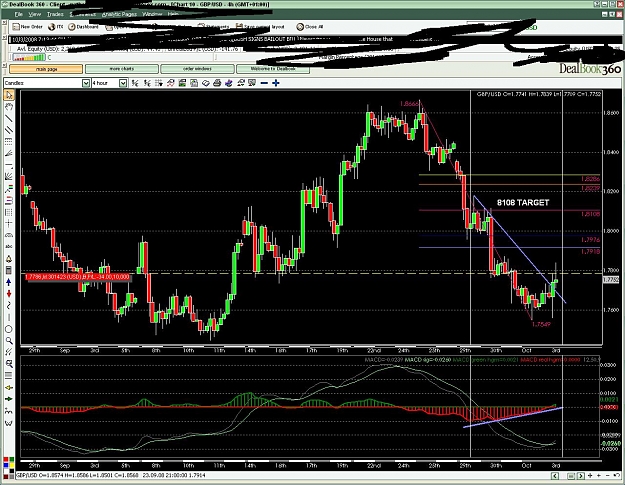Image resolution: width=625 pixels, height=485 pixels.
Task: Switch to the more charts tab
Action: [122, 69]
